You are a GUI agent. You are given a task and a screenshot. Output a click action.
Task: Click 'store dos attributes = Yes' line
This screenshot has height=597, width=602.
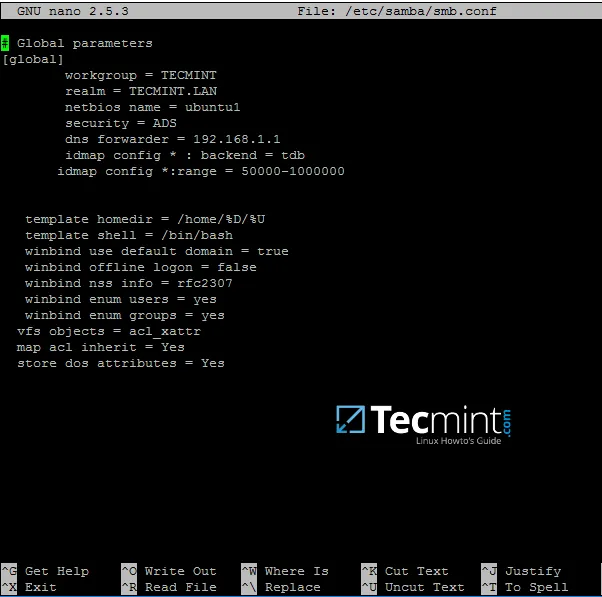(x=121, y=364)
